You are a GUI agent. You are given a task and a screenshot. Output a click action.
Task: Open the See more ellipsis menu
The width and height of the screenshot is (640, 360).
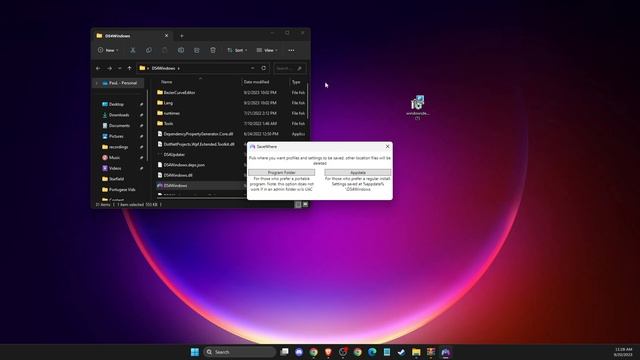tap(291, 50)
